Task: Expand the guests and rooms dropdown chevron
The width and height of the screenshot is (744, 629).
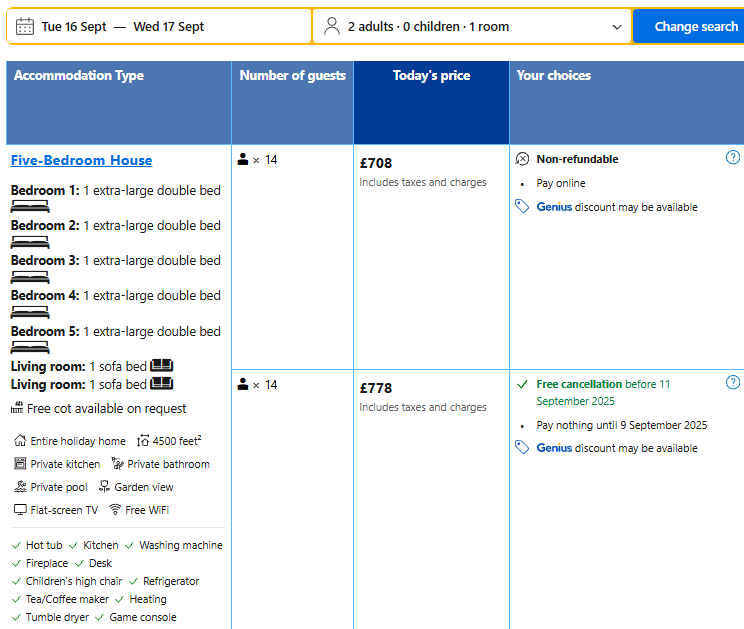Action: [x=616, y=27]
